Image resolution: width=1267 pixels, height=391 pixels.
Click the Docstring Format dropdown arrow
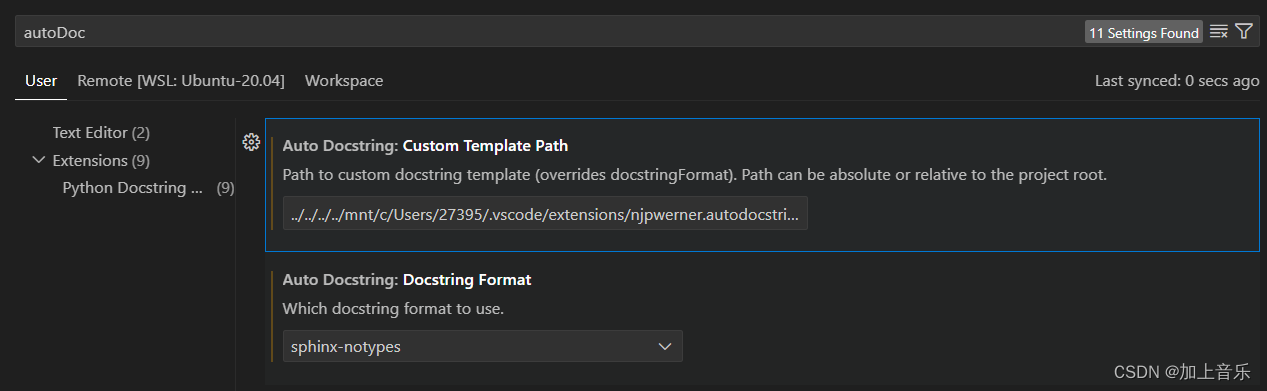[x=665, y=346]
